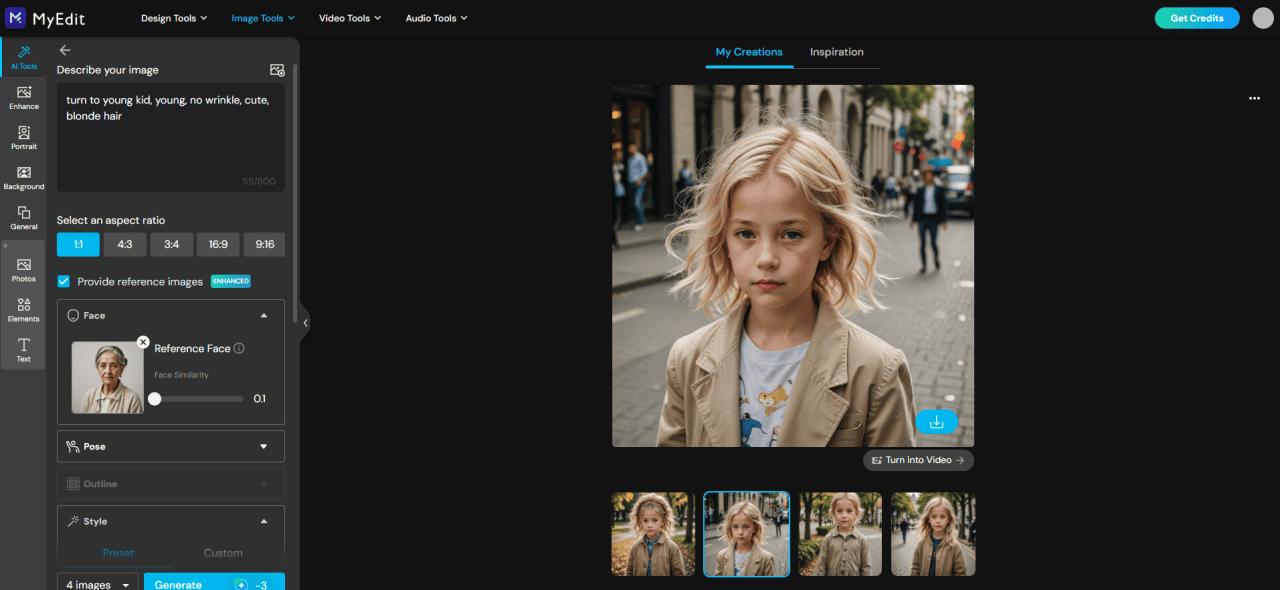Switch to the Inspiration tab

tap(837, 52)
